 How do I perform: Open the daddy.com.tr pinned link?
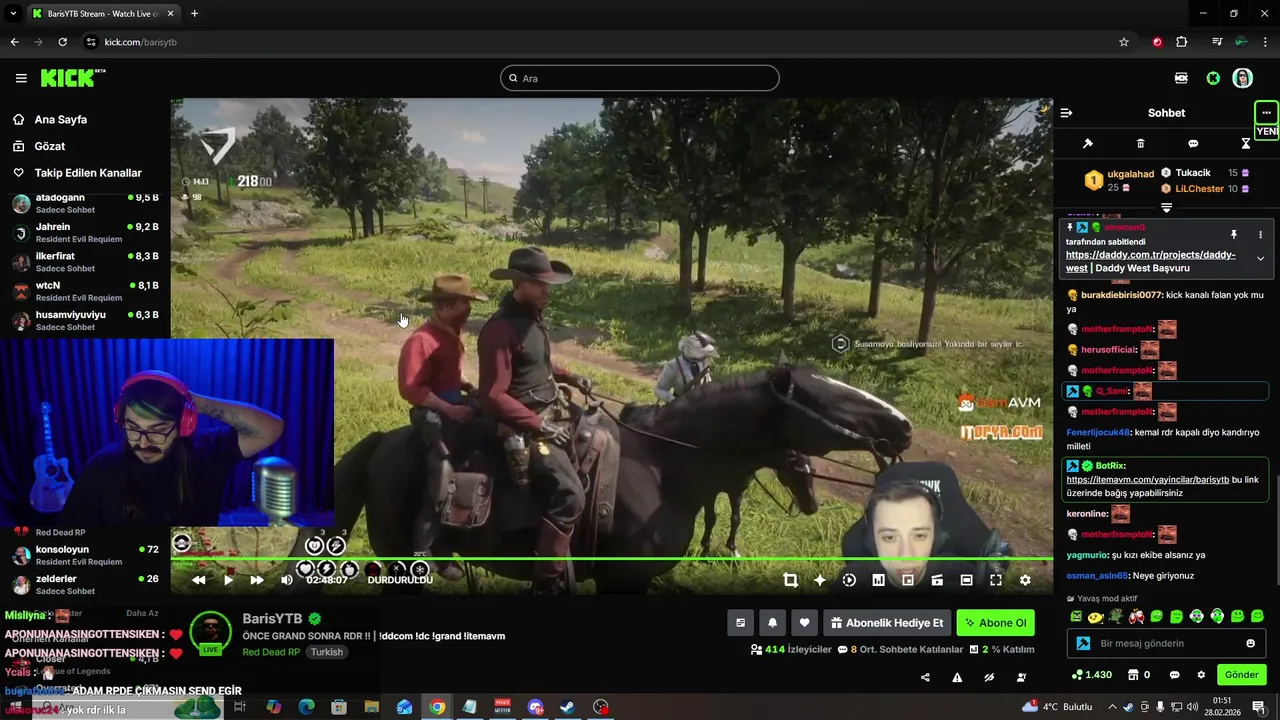1150,261
